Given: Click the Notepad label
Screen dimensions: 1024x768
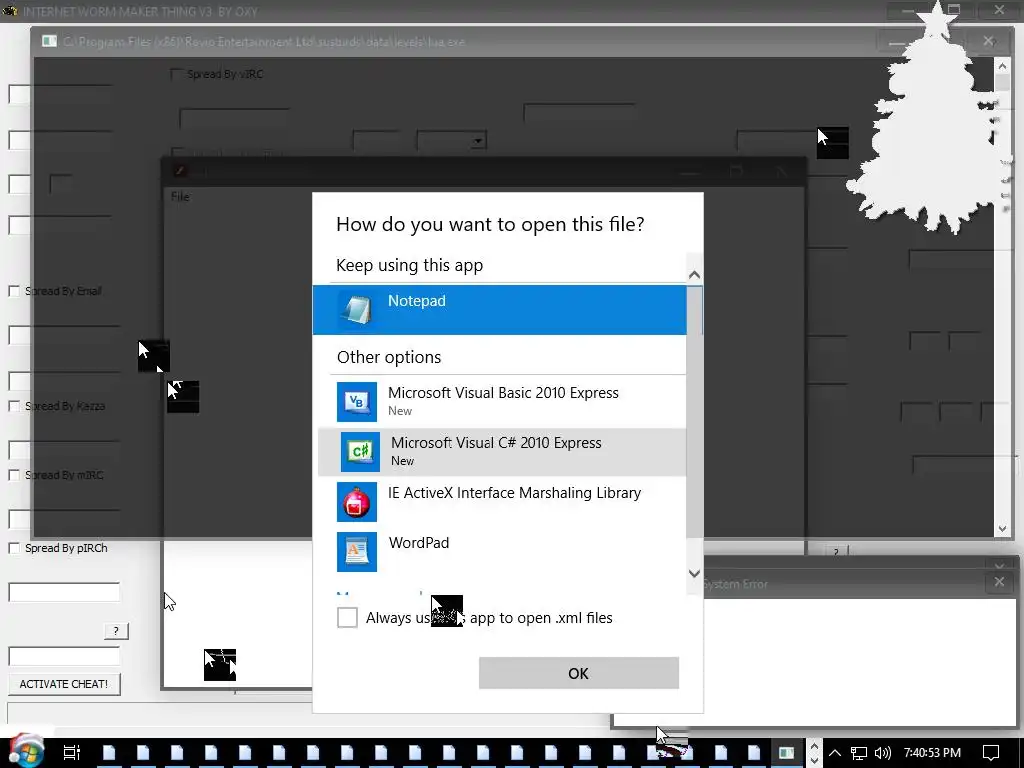Looking at the screenshot, I should coord(417,300).
